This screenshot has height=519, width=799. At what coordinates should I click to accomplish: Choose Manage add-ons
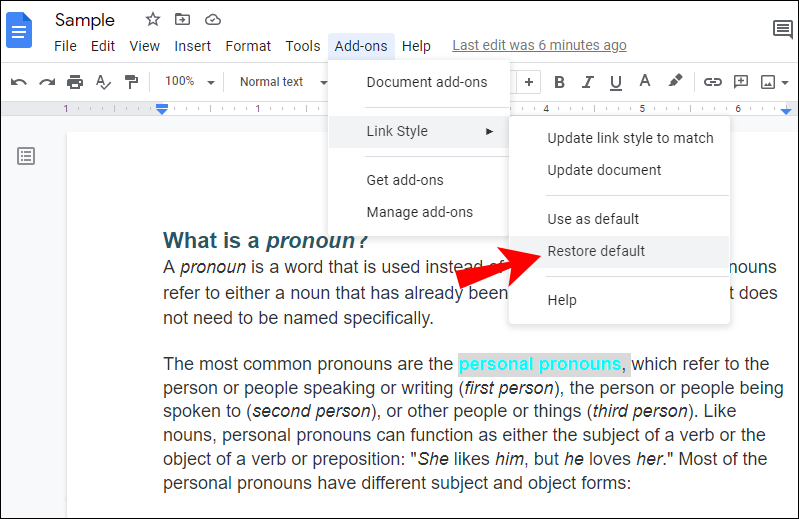[x=419, y=212]
